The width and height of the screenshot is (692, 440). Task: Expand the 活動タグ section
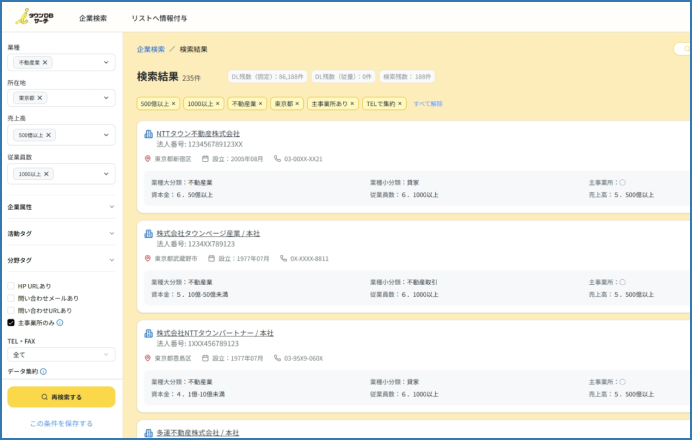(x=61, y=233)
